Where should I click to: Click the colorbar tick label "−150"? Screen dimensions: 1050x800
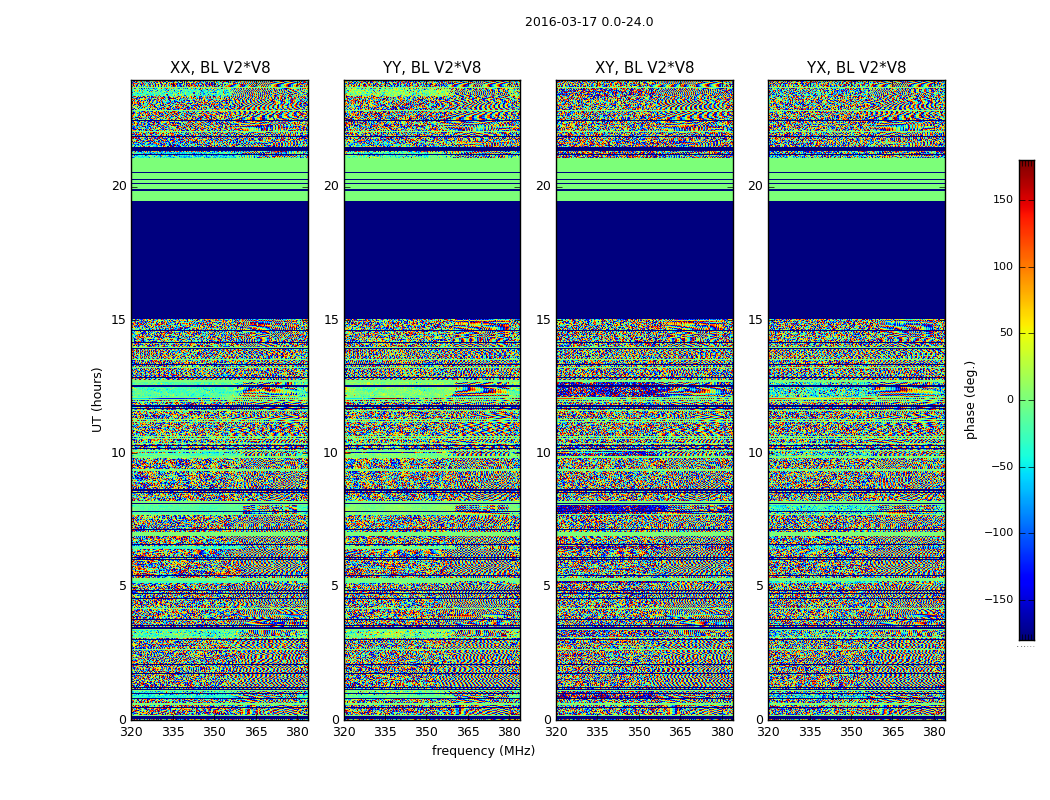999,599
